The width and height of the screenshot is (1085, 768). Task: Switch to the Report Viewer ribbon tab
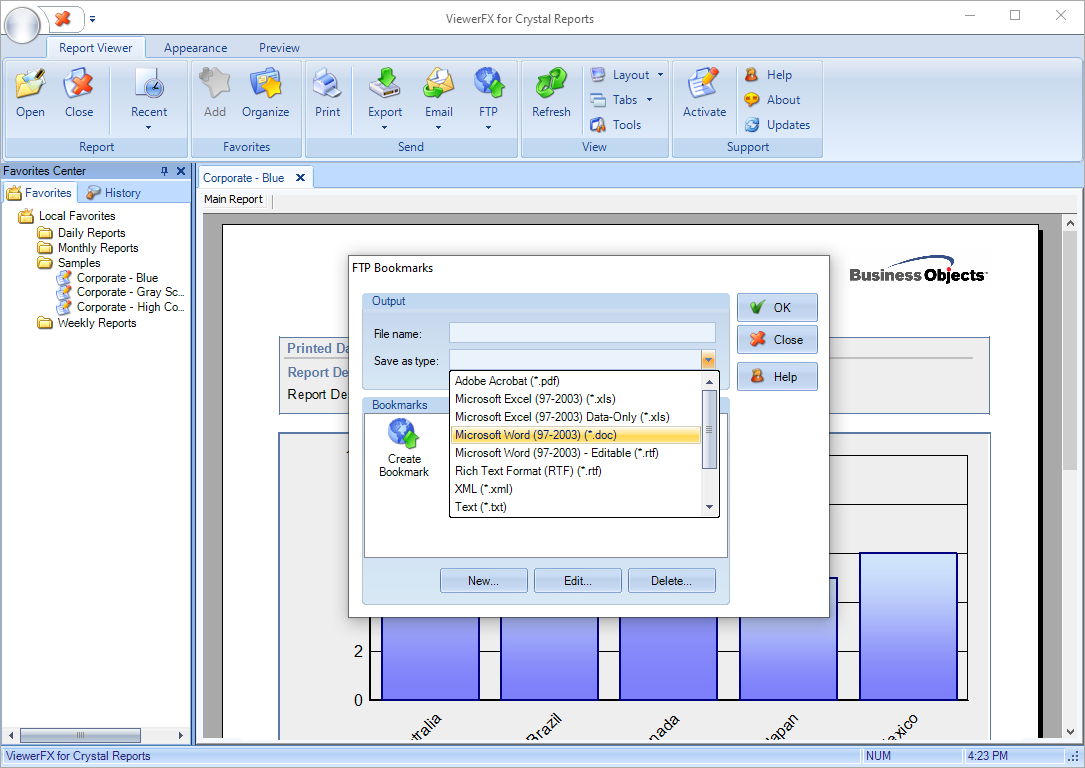[x=95, y=48]
